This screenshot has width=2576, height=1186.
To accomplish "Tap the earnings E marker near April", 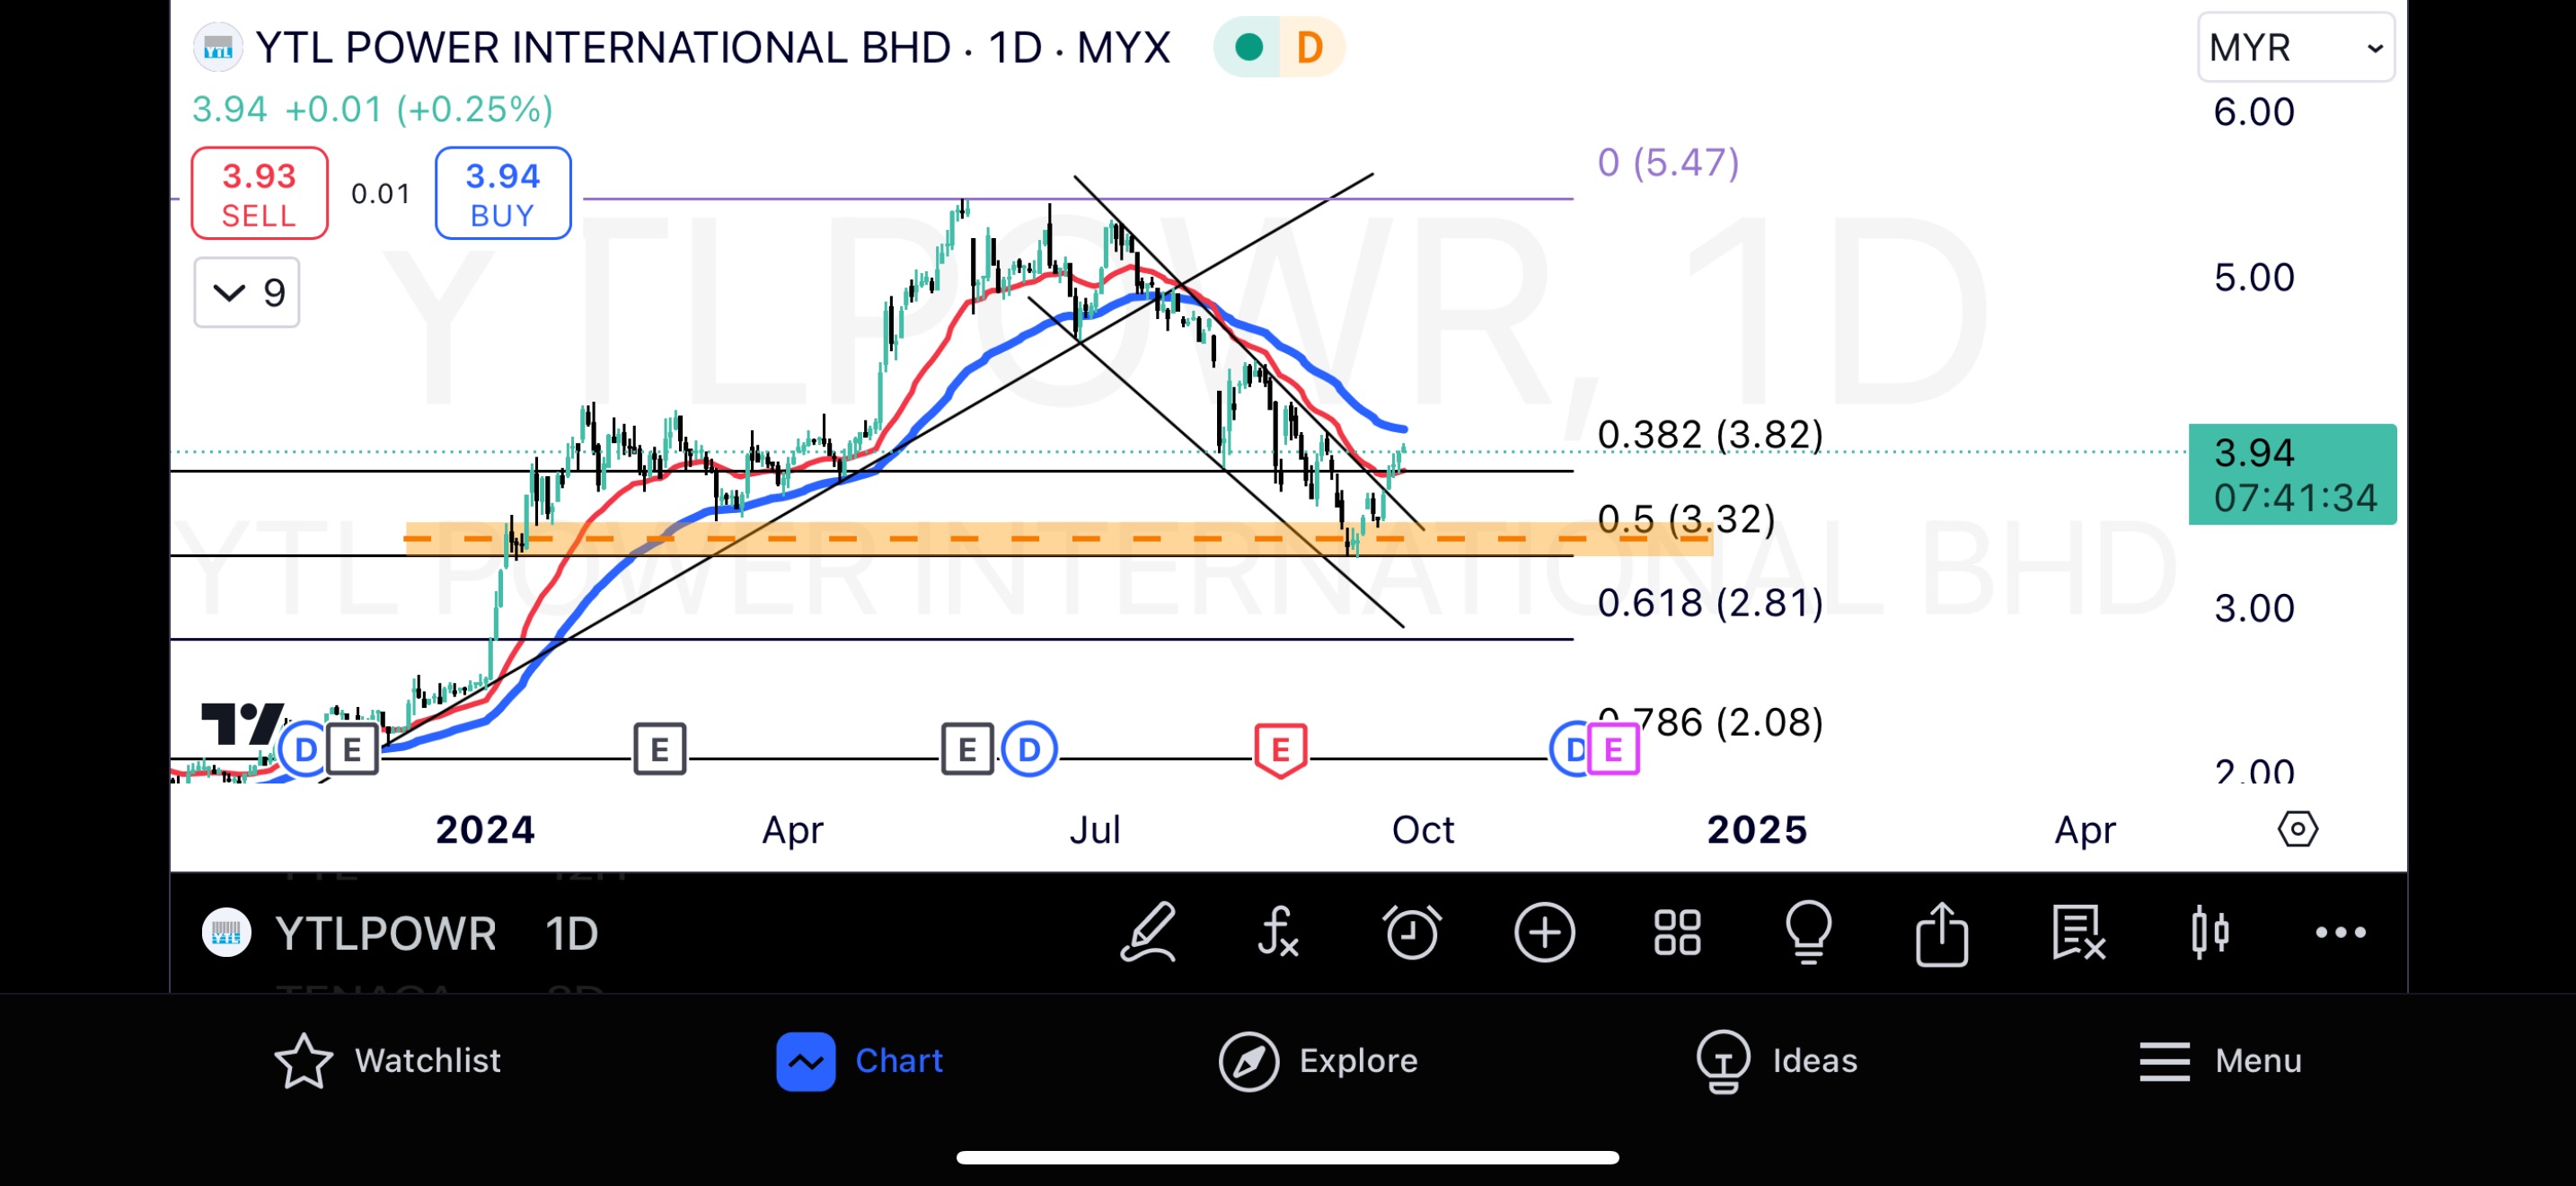I will [x=659, y=750].
